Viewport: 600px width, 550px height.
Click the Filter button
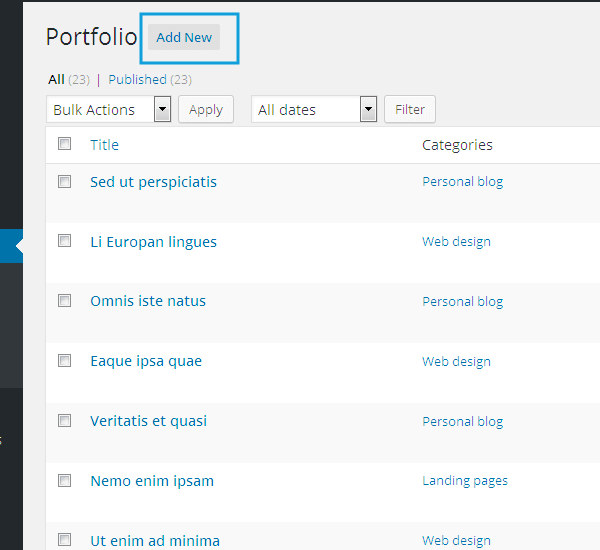(x=409, y=110)
